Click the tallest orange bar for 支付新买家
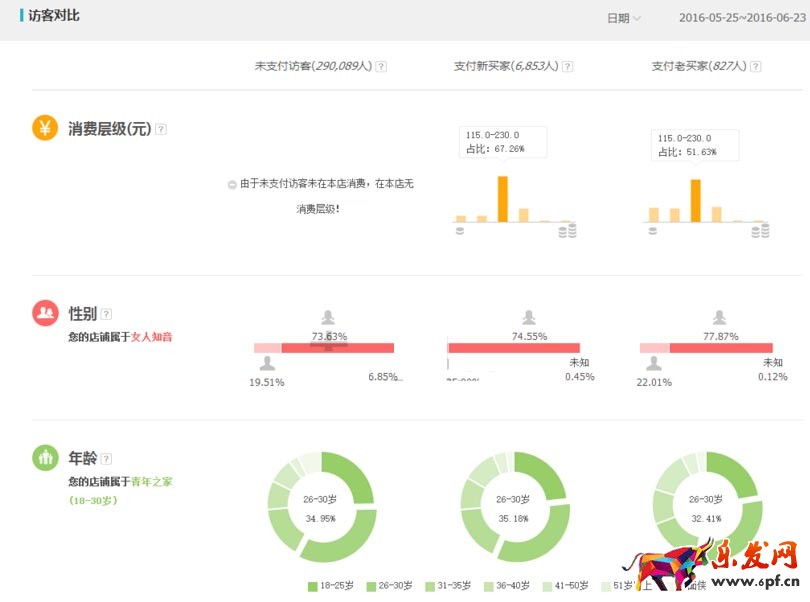This screenshot has height=602, width=810. click(x=502, y=198)
